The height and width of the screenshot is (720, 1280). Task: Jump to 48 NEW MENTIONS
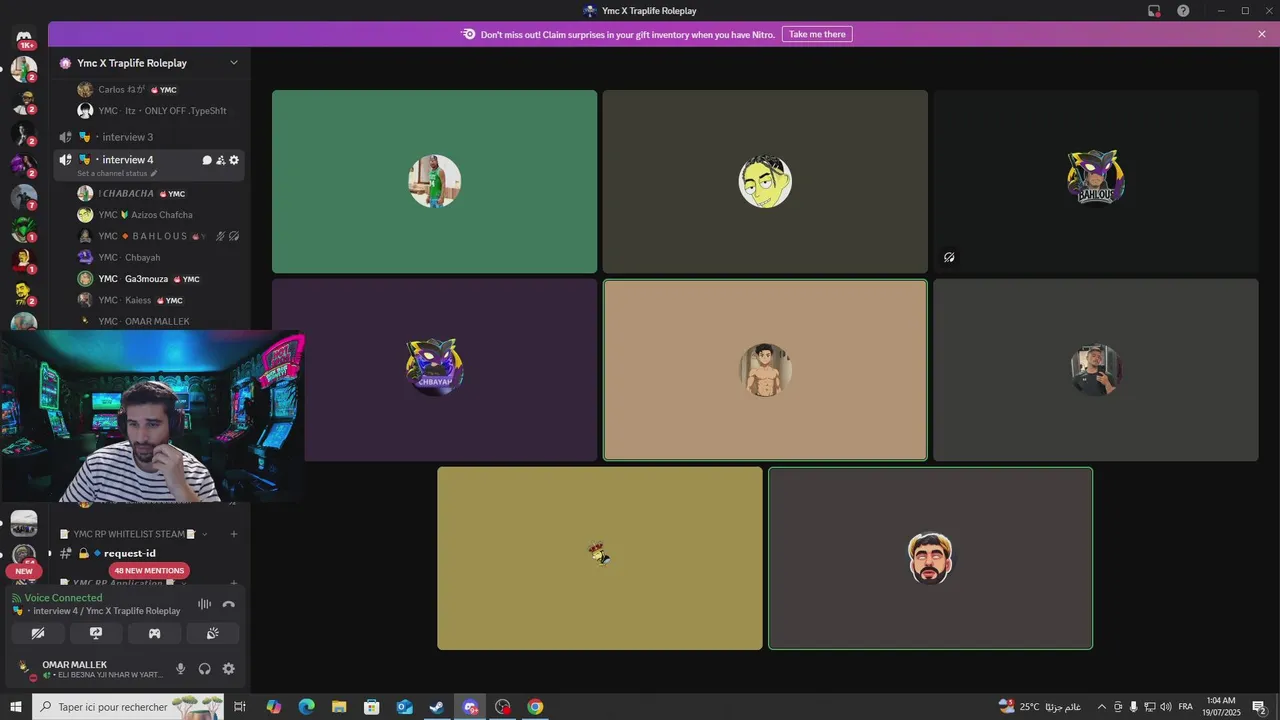click(x=149, y=571)
